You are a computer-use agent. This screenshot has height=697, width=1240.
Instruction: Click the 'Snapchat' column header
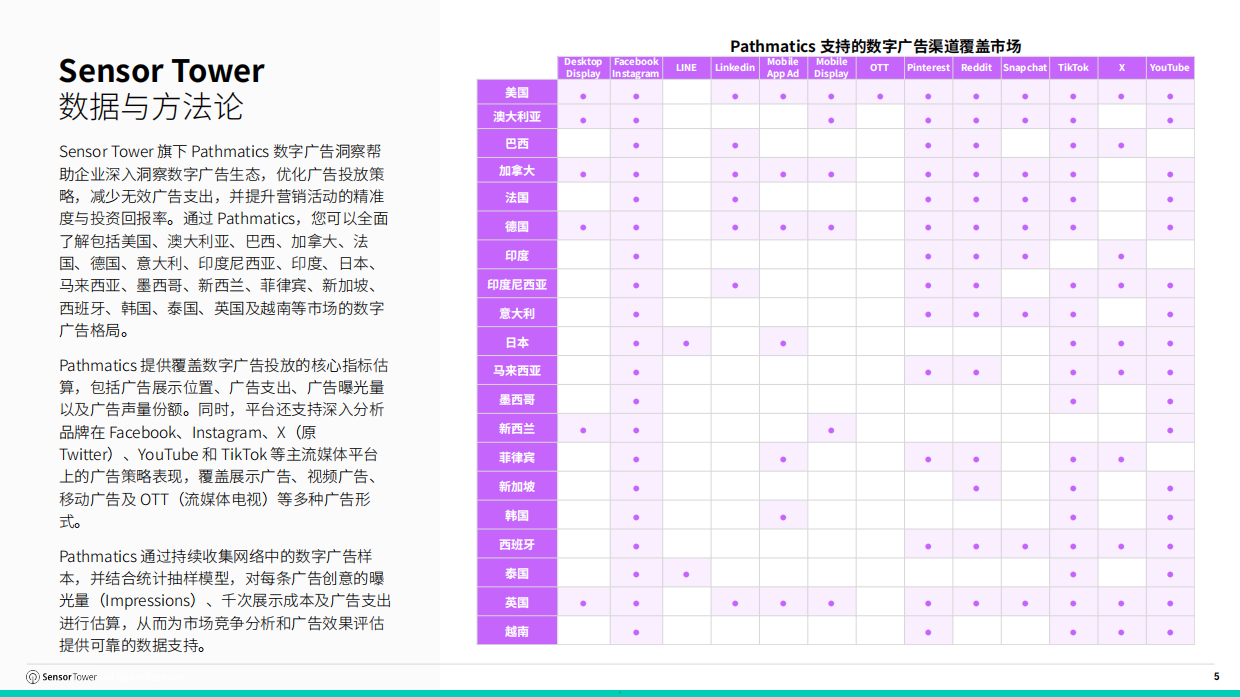click(1025, 68)
